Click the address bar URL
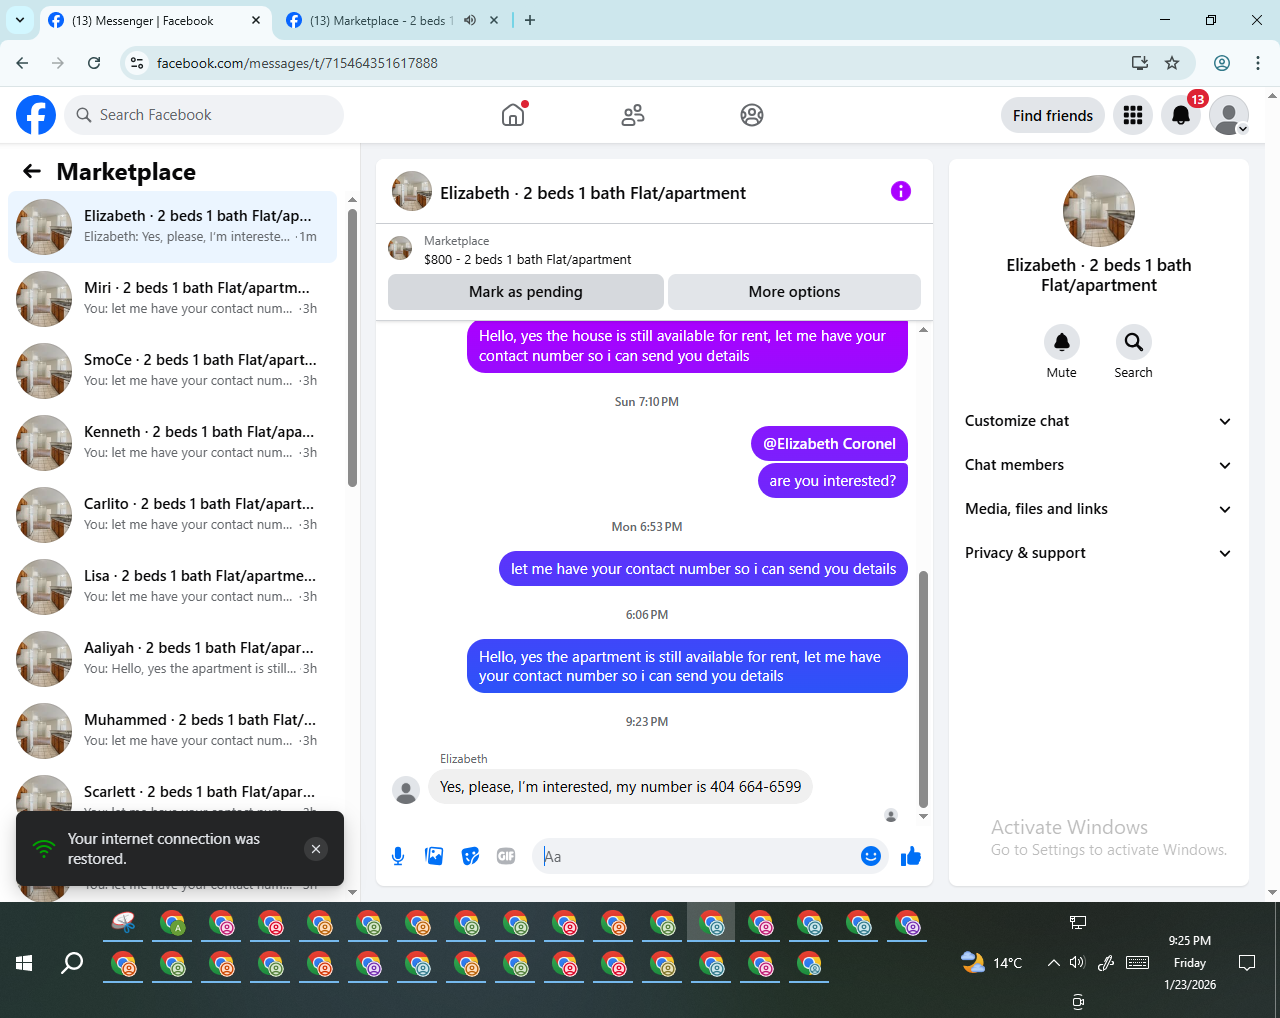1280x1018 pixels. point(297,63)
